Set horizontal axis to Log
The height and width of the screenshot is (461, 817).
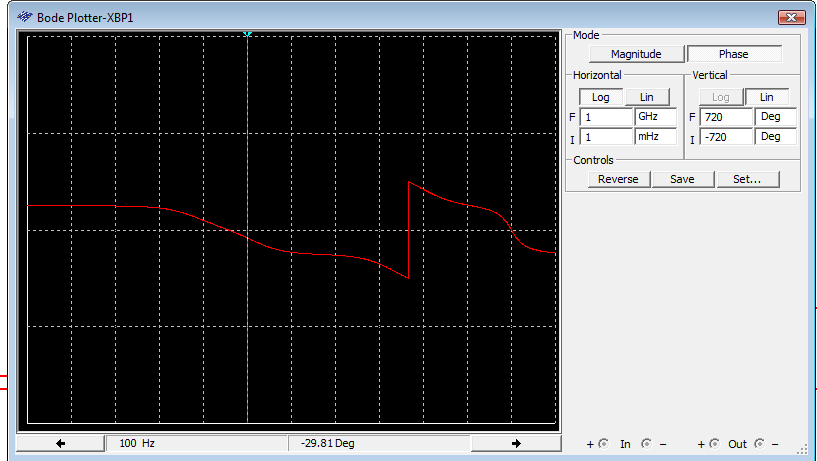pyautogui.click(x=600, y=97)
